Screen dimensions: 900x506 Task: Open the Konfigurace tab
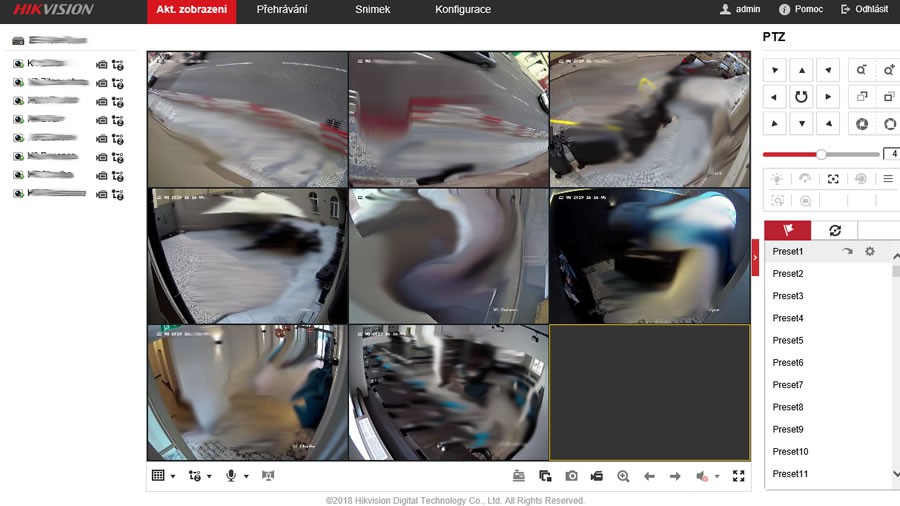[462, 10]
